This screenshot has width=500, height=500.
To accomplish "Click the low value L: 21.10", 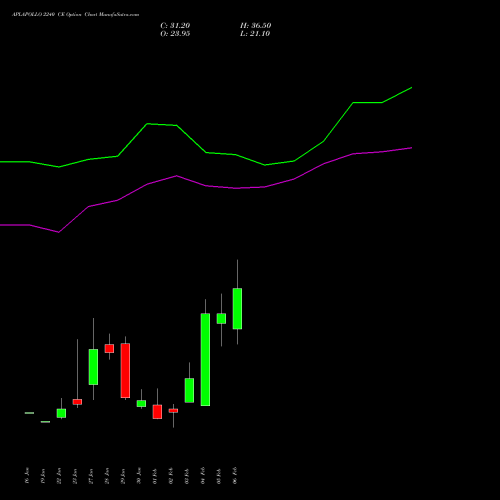I will click(255, 34).
